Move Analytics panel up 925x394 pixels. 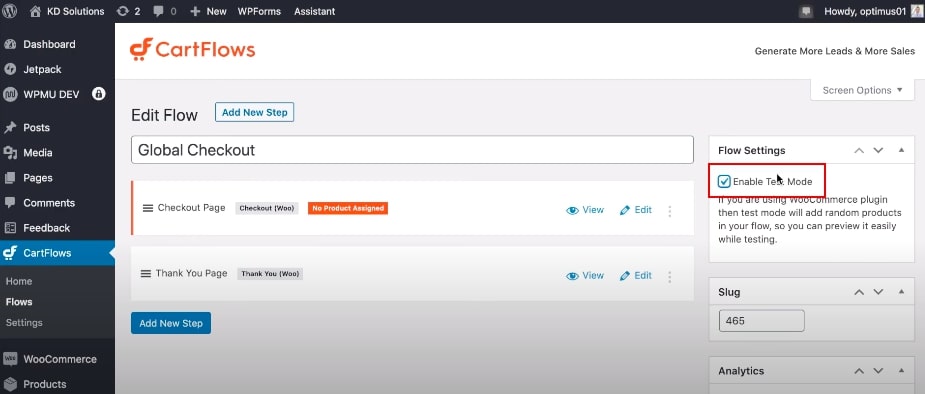(859, 371)
